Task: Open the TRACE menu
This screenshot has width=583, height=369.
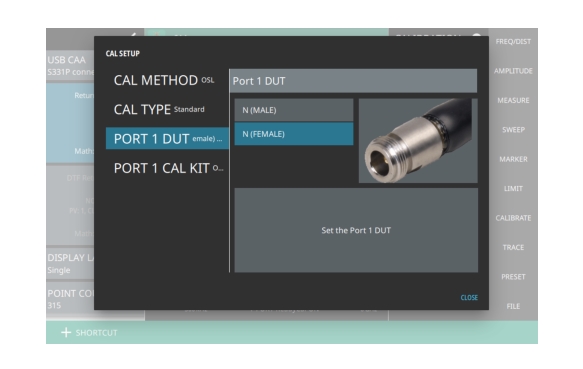Action: [x=513, y=247]
